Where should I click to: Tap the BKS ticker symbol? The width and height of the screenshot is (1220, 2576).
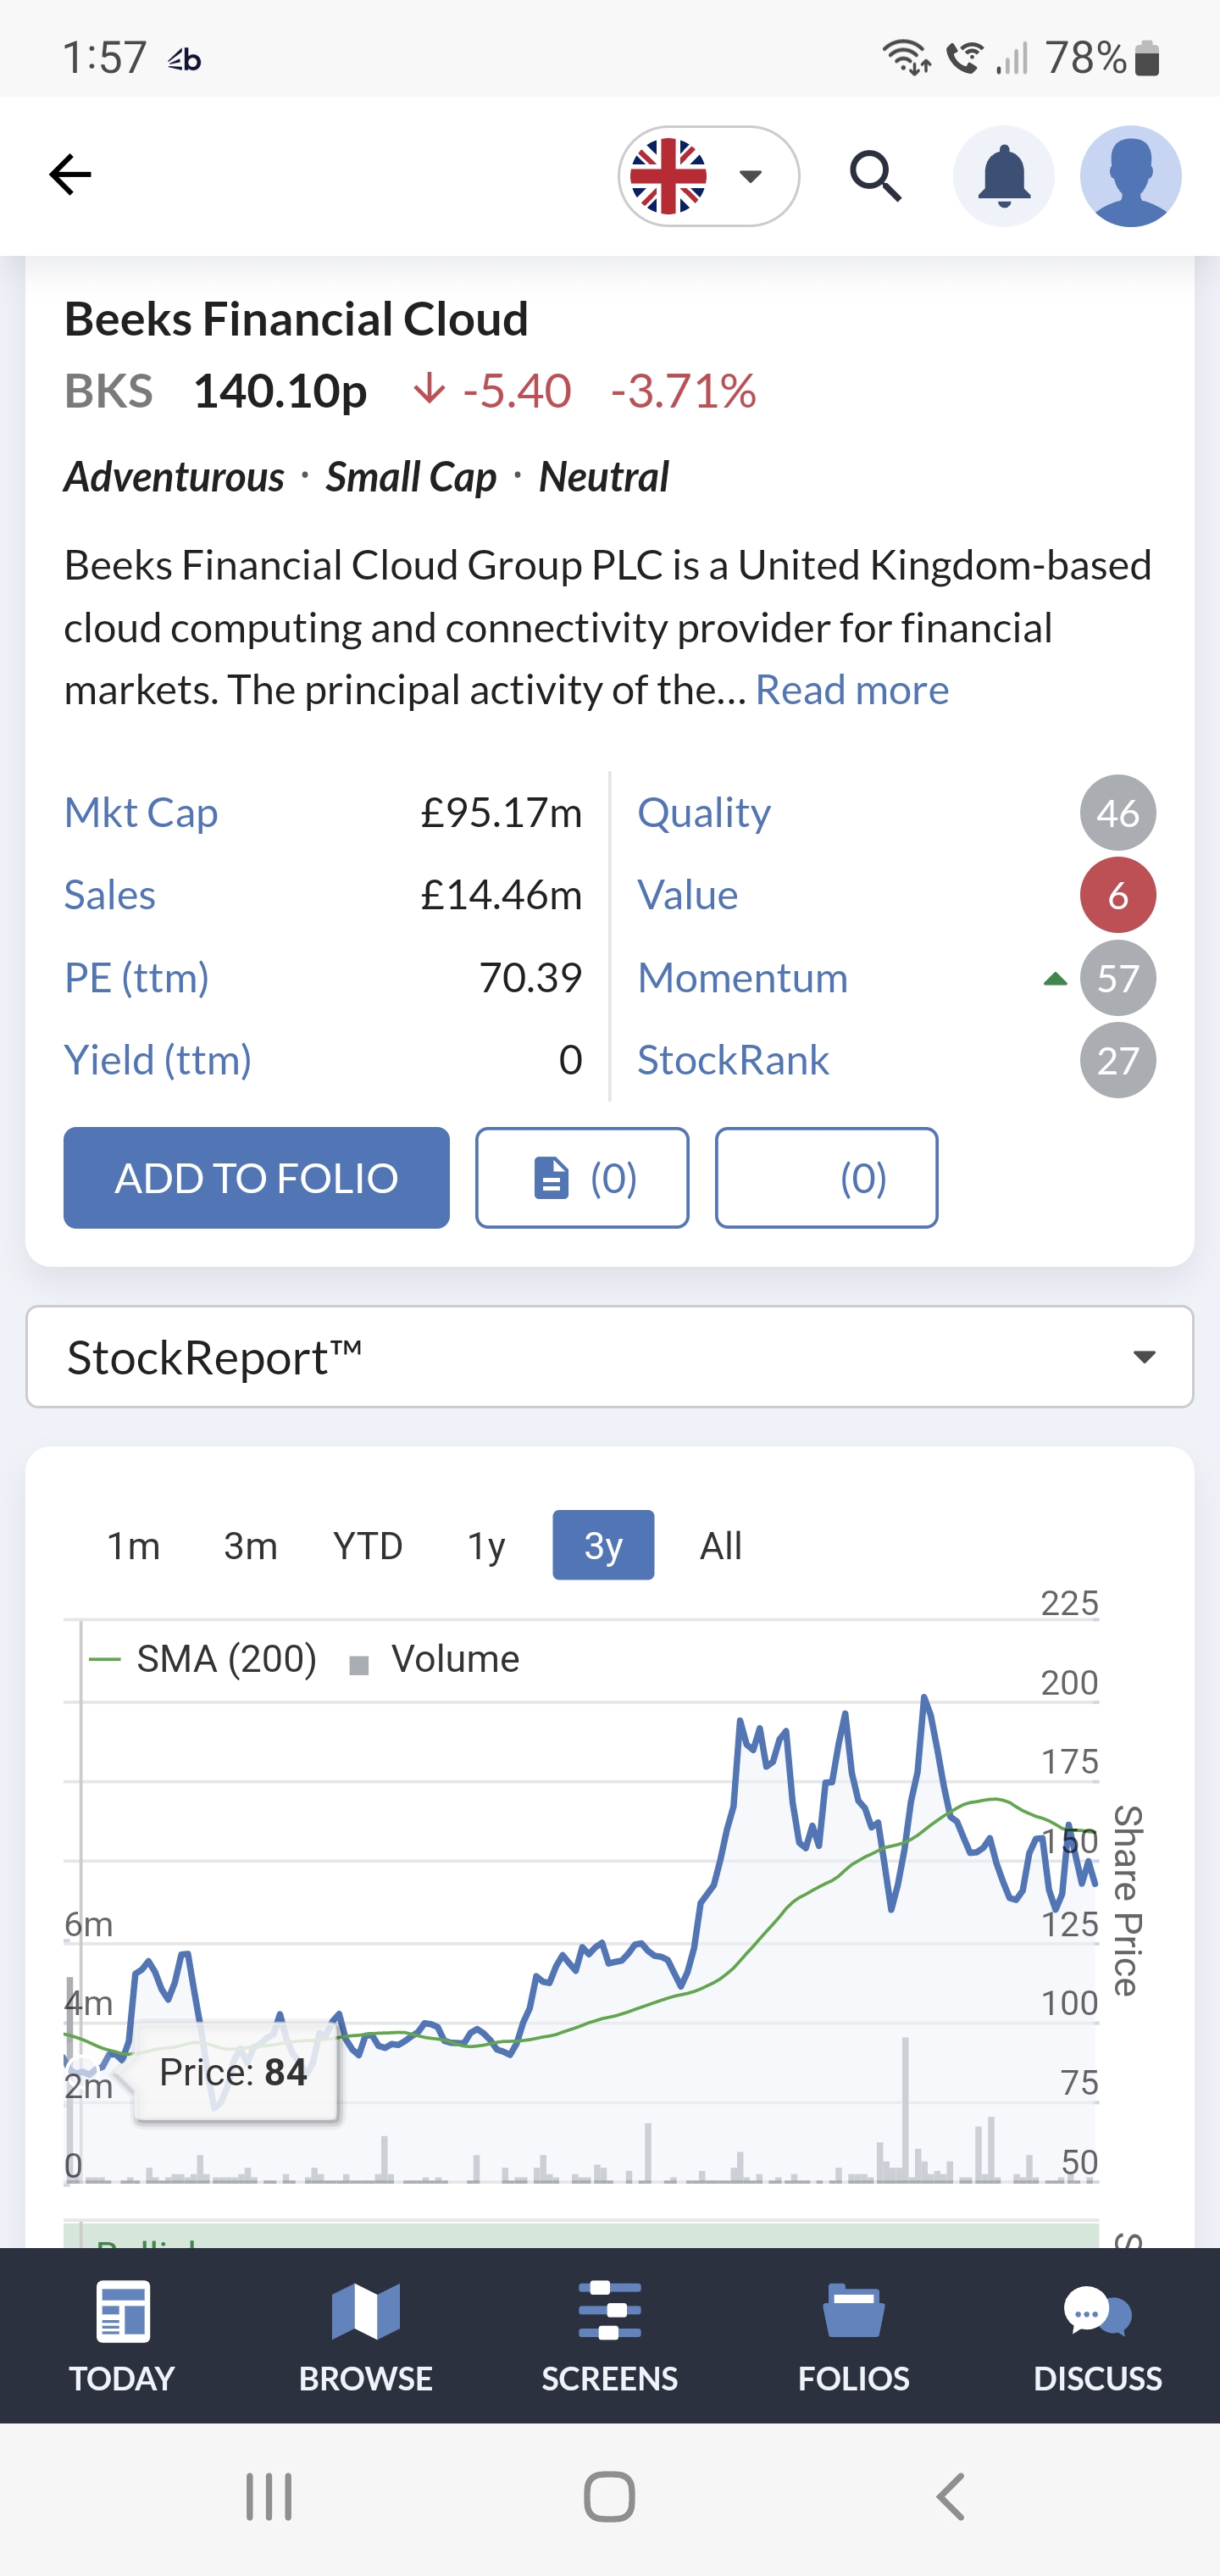(x=109, y=390)
